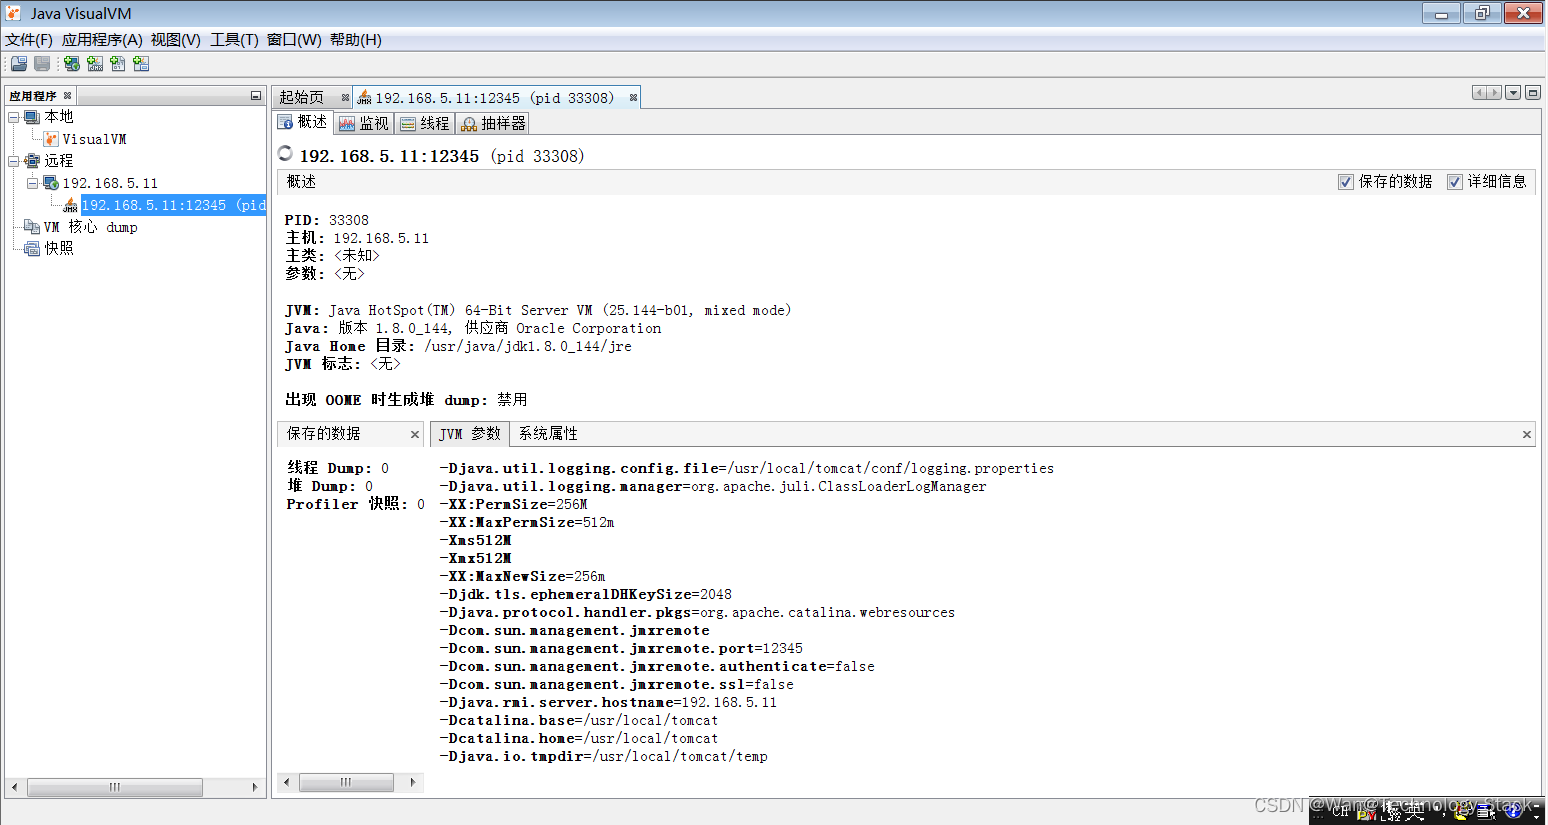Image resolution: width=1548 pixels, height=825 pixels.
Task: Select 192.168.5.11 host tree item
Action: click(x=110, y=183)
